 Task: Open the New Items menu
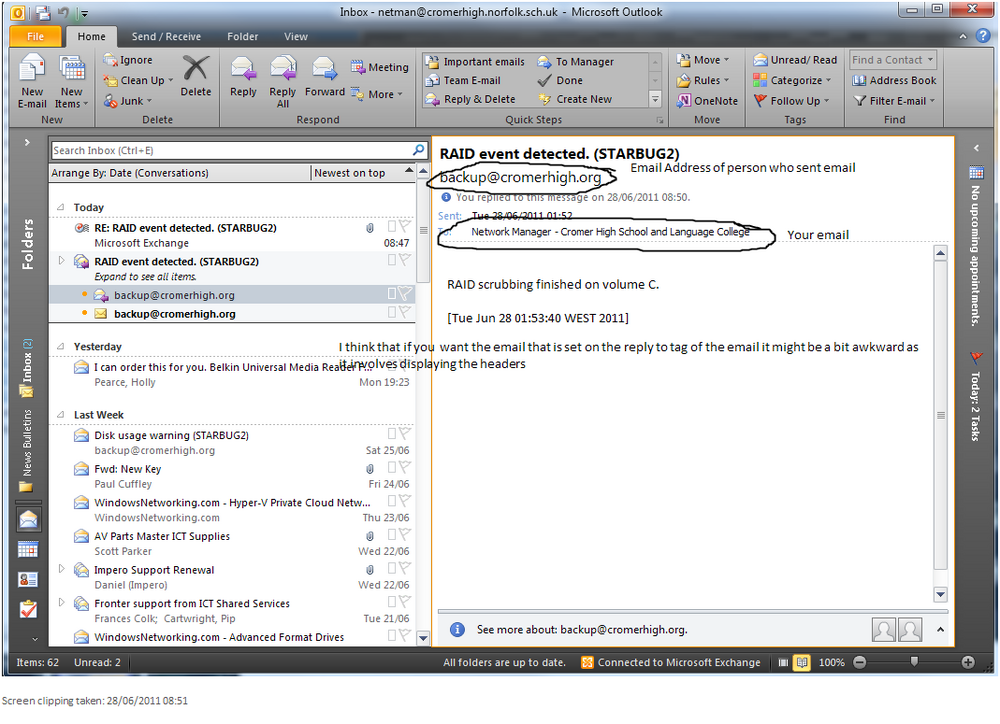71,82
